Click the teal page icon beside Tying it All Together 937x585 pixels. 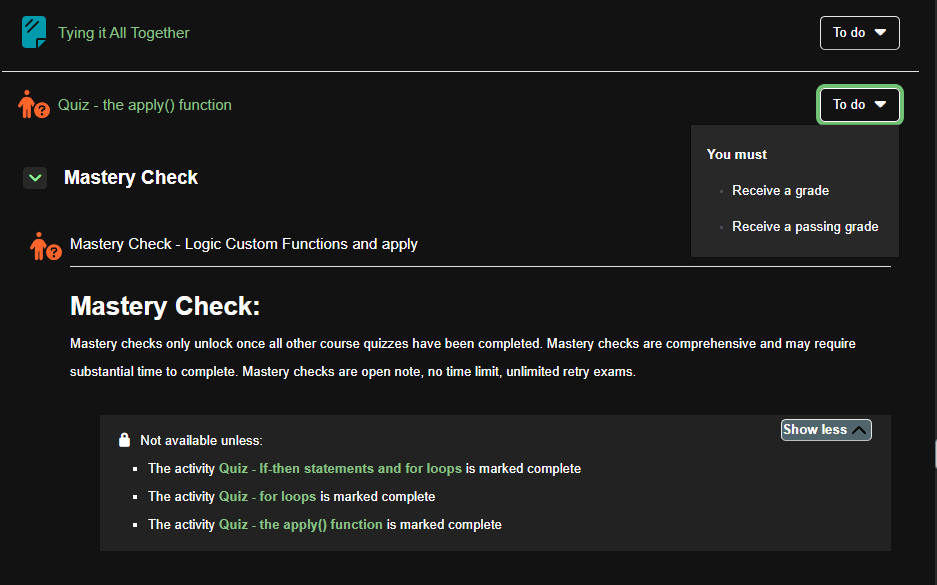[x=34, y=33]
